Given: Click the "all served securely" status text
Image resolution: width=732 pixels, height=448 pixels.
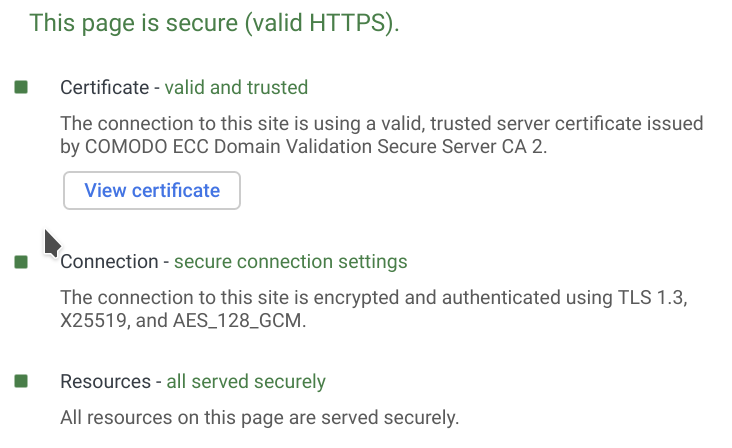Looking at the screenshot, I should 246,381.
